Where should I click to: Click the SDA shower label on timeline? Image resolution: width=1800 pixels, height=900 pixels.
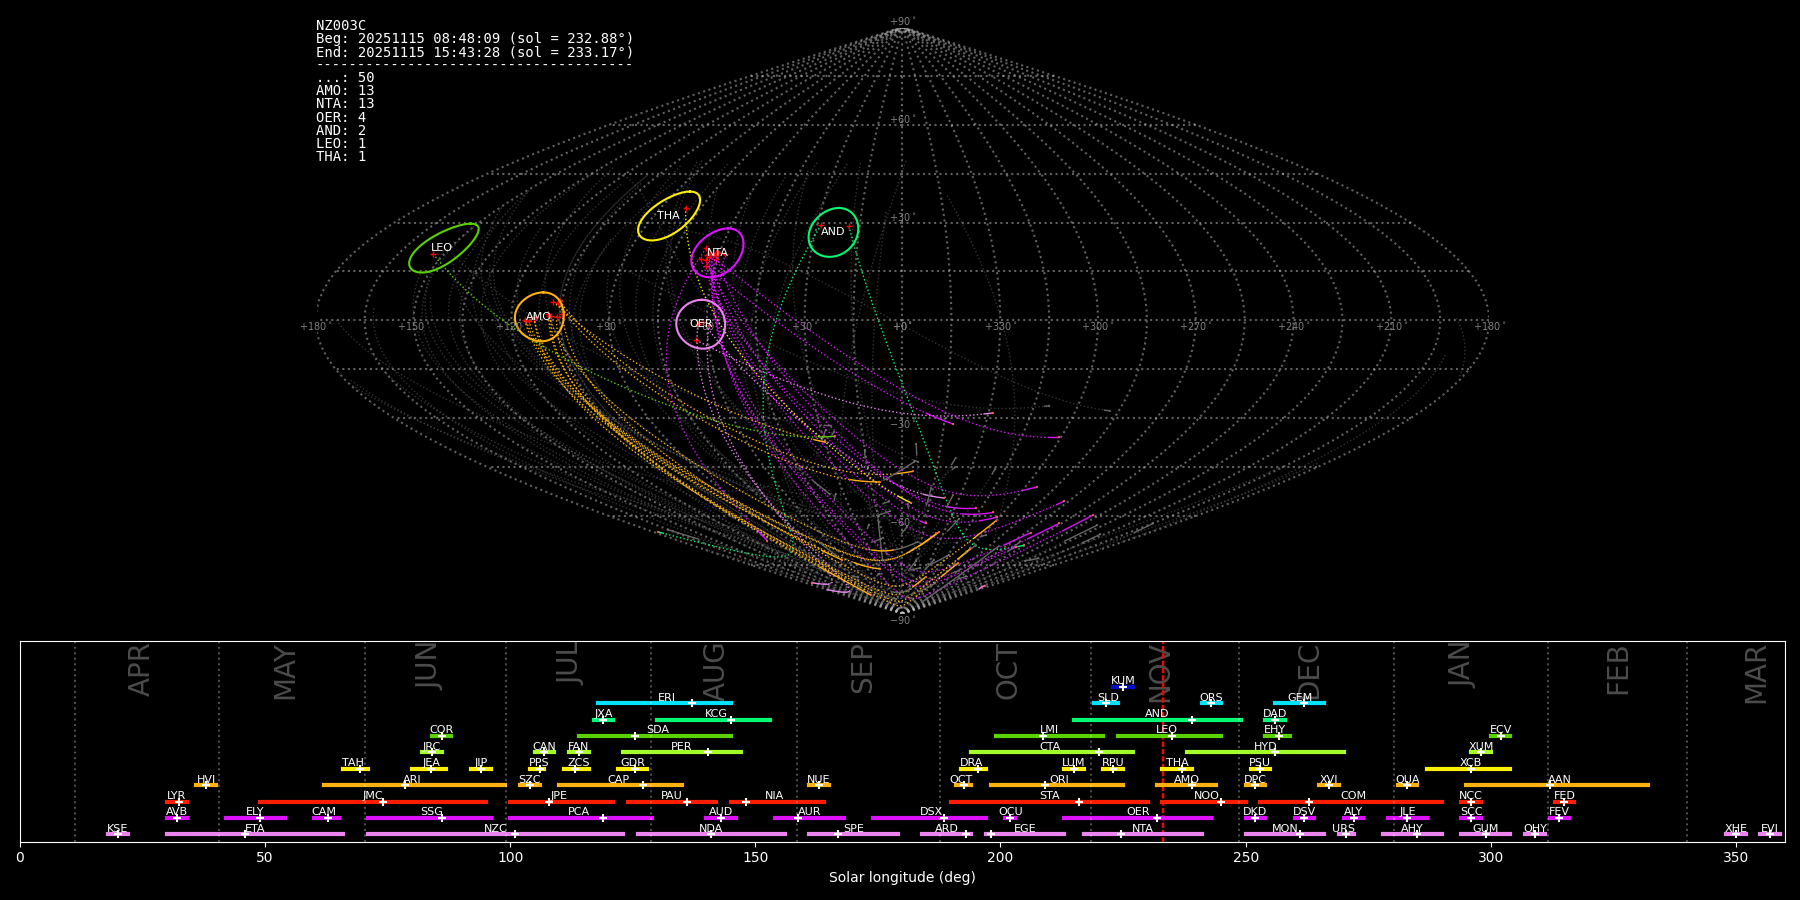[657, 730]
